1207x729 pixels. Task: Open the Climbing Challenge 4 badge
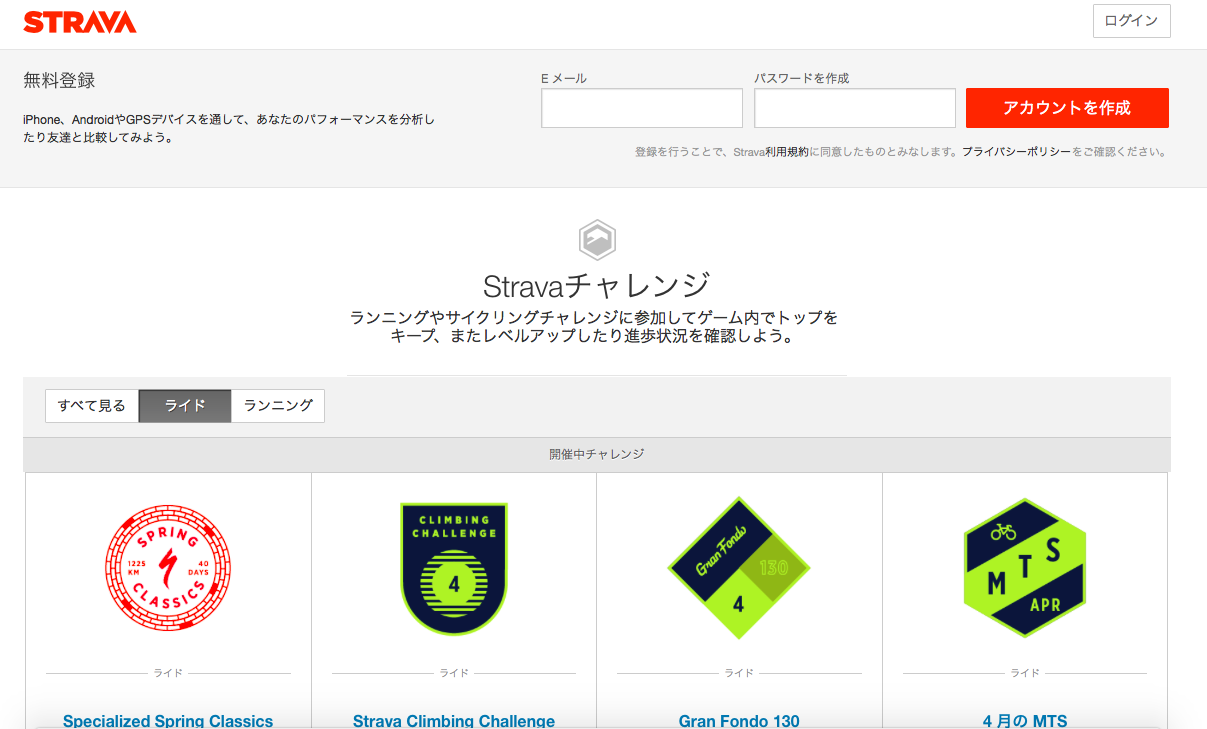(454, 568)
